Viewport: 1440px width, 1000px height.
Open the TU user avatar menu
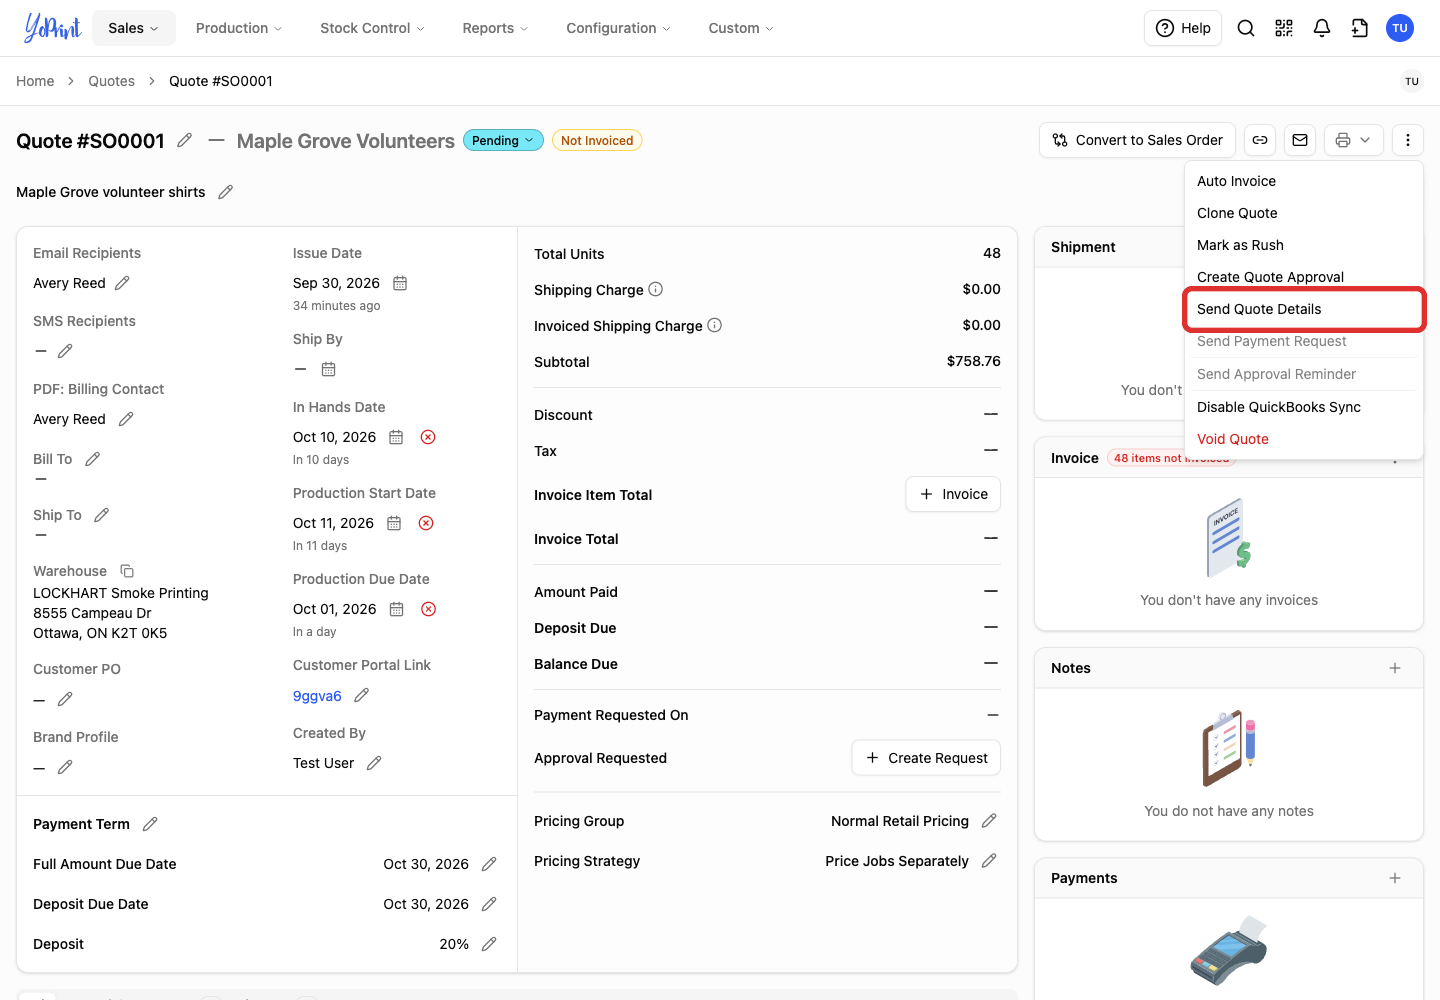click(1400, 28)
